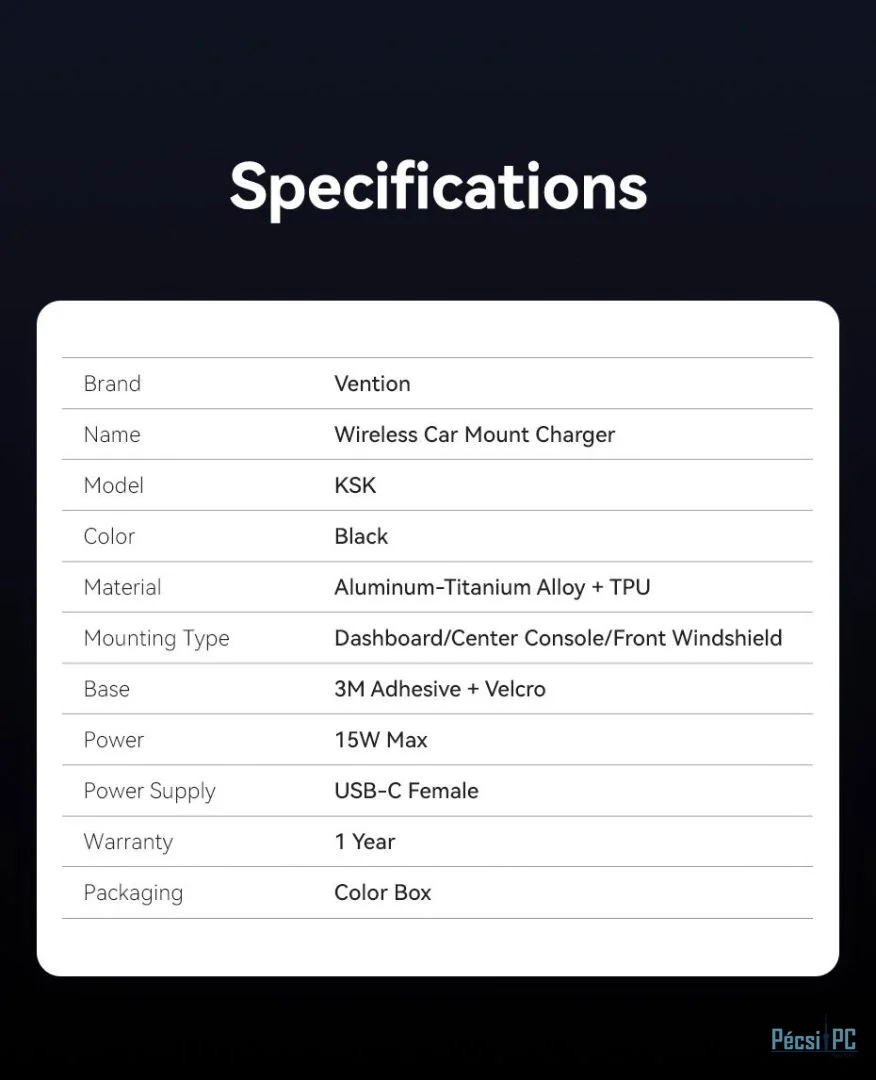Viewport: 876px width, 1080px height.
Task: Click the Color Box packaging value
Action: (x=383, y=893)
